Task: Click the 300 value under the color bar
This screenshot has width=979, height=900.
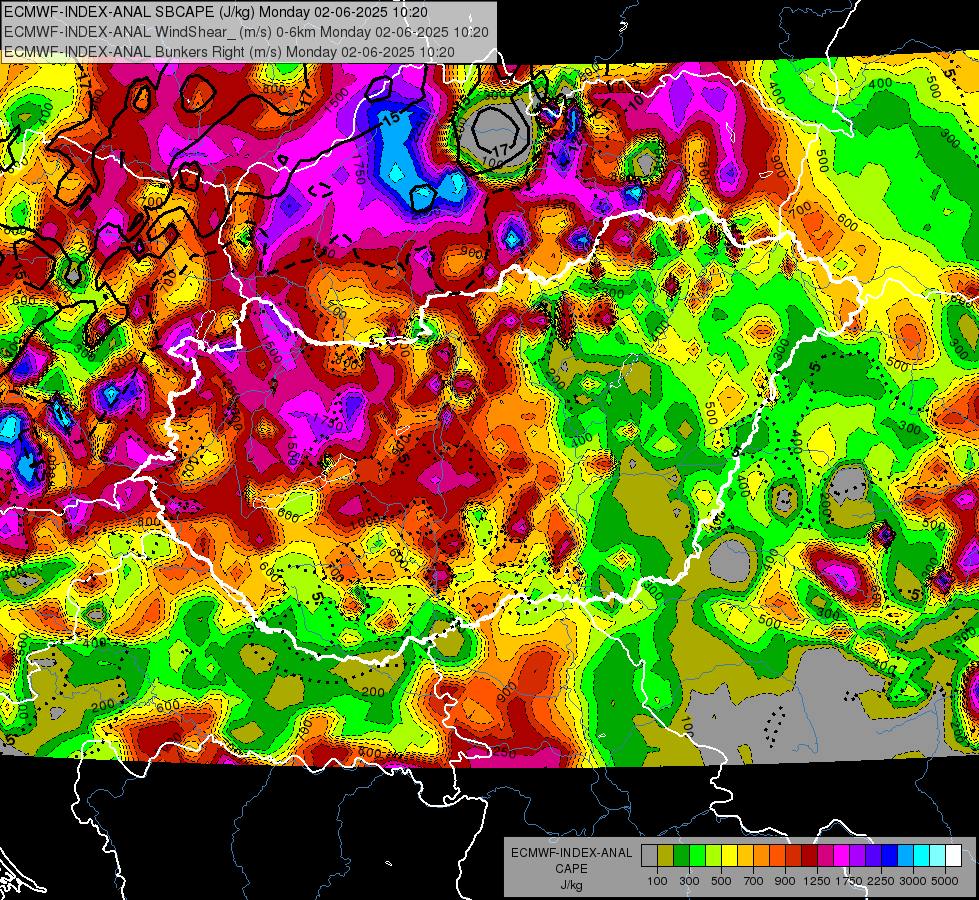Action: [x=689, y=881]
